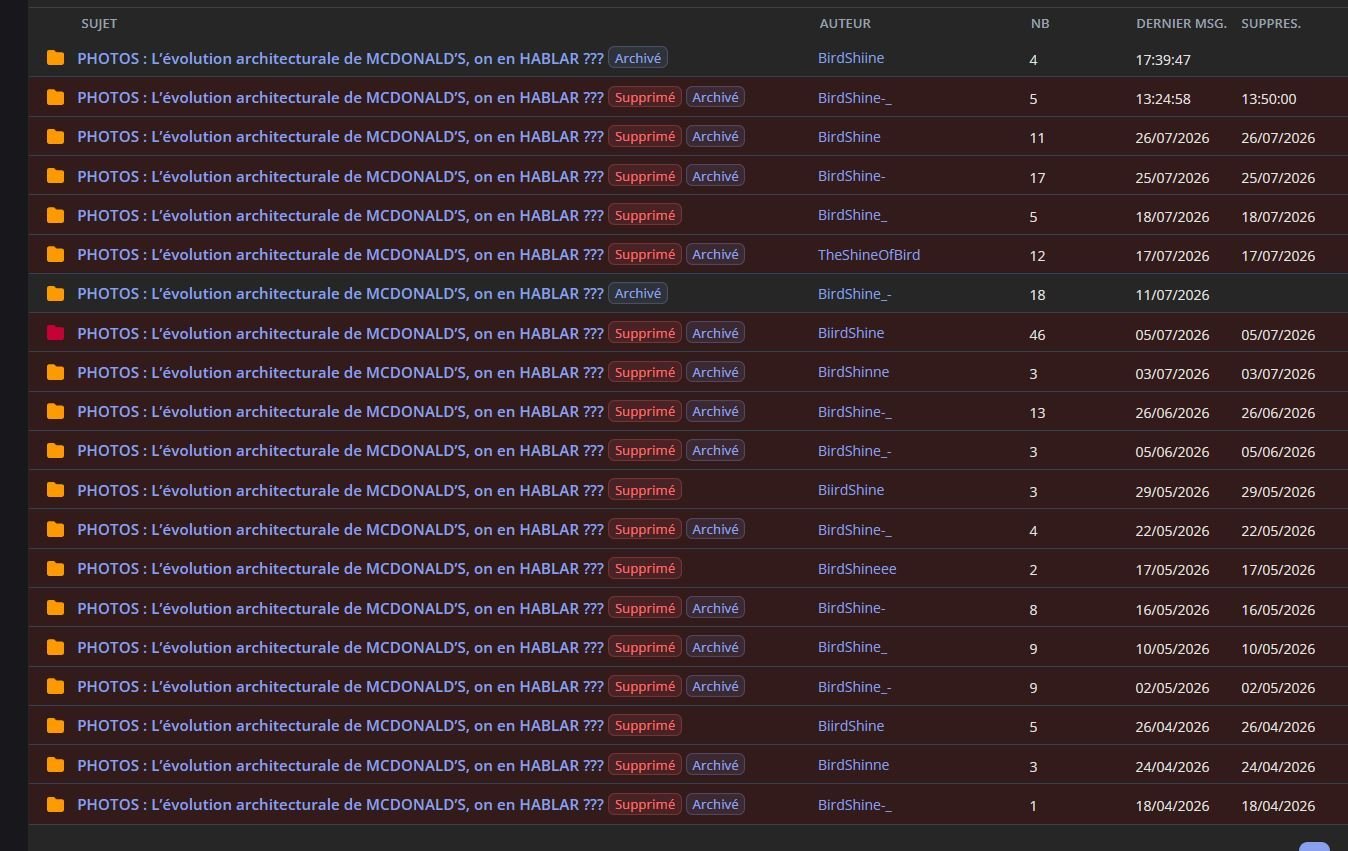Click the Supprimé badge on BirdShineee's row
This screenshot has width=1348, height=851.
(x=645, y=568)
